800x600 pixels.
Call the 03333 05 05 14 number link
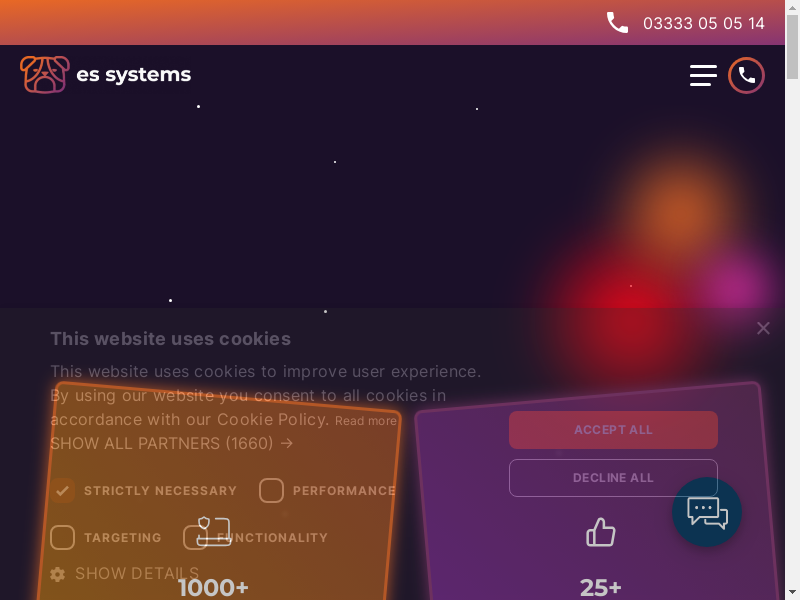click(x=703, y=23)
